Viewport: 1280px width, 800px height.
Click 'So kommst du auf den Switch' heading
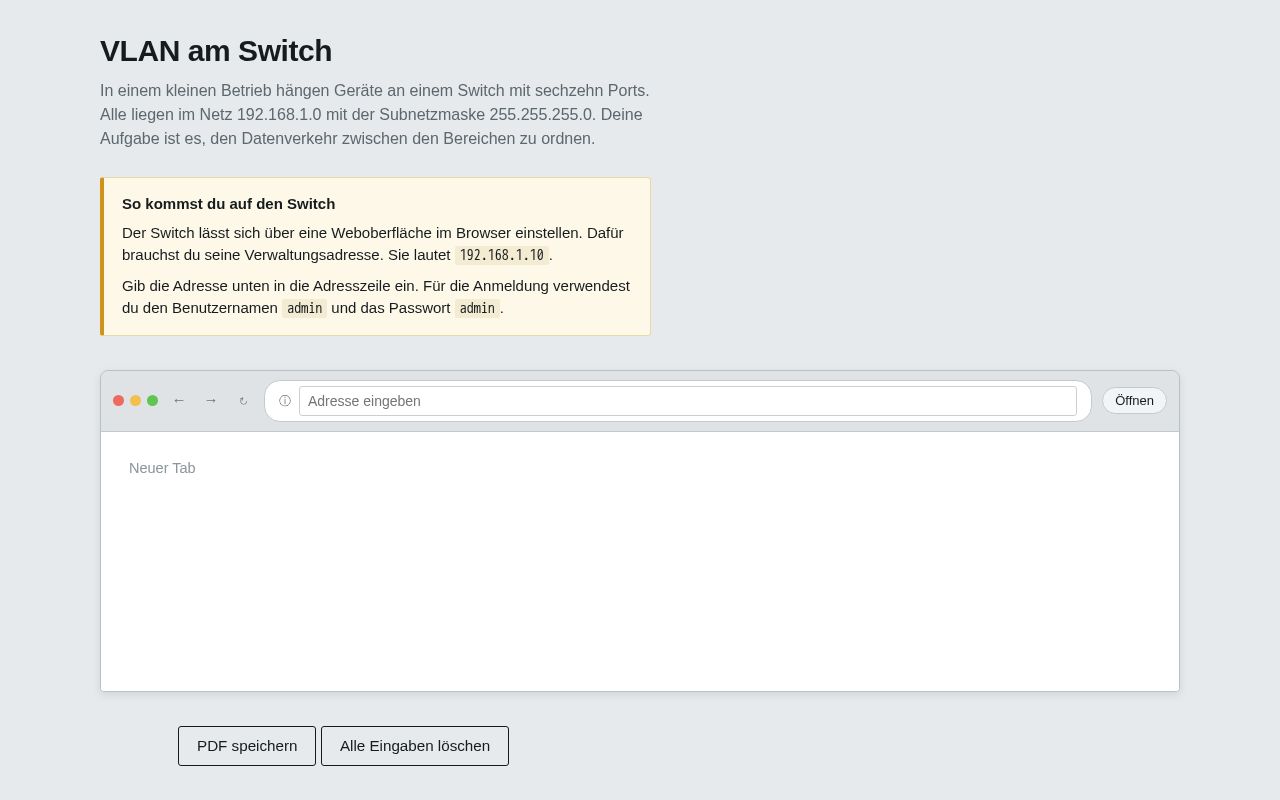point(229,204)
